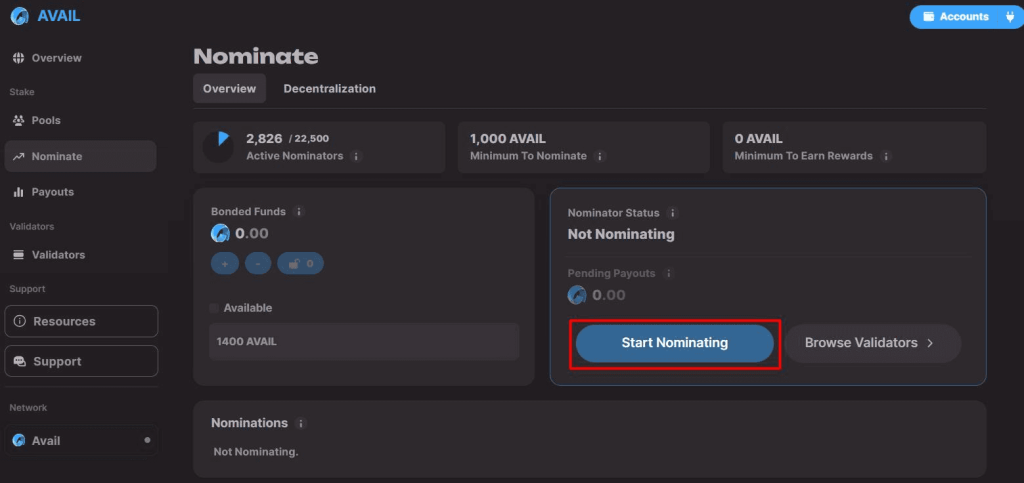Viewport: 1024px width, 483px height.
Task: Click the Avail network logo icon
Action: (x=19, y=441)
